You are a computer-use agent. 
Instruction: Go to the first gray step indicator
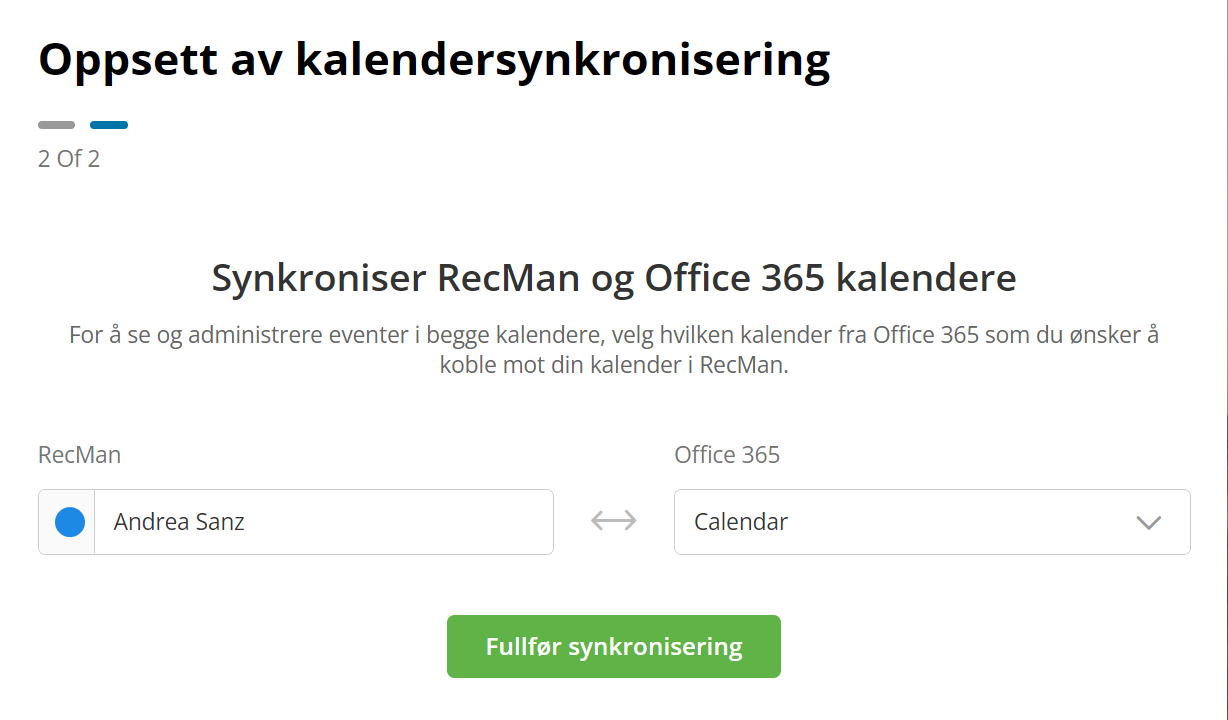[x=56, y=125]
